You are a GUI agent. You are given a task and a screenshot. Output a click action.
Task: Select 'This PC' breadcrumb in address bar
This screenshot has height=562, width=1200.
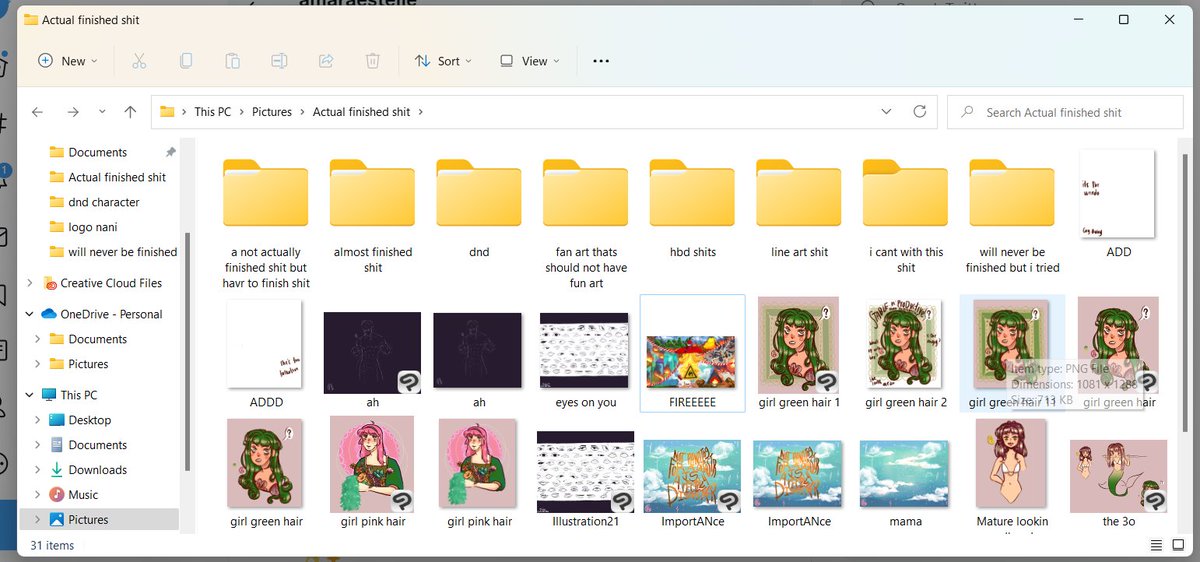[212, 112]
